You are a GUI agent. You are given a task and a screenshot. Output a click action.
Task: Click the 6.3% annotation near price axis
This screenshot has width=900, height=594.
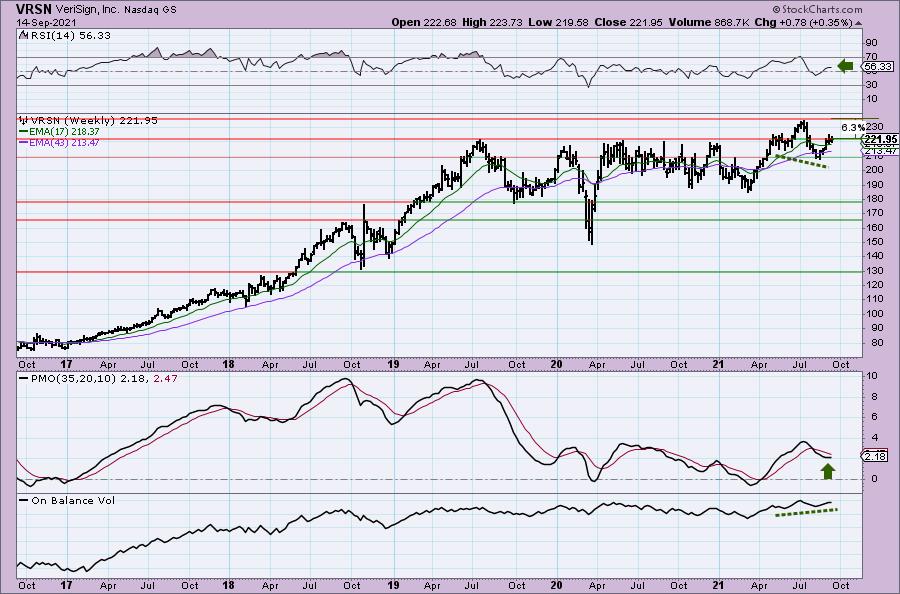click(852, 127)
